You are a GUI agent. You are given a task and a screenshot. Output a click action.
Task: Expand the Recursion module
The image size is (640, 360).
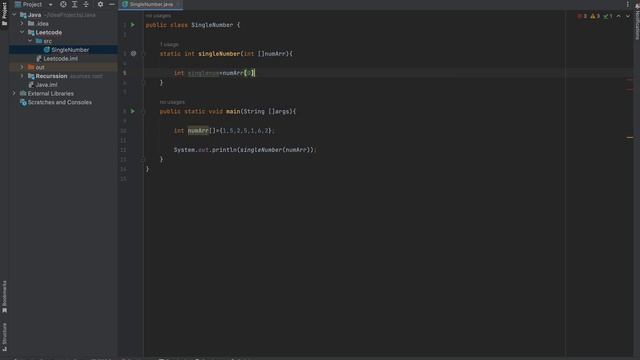22,76
